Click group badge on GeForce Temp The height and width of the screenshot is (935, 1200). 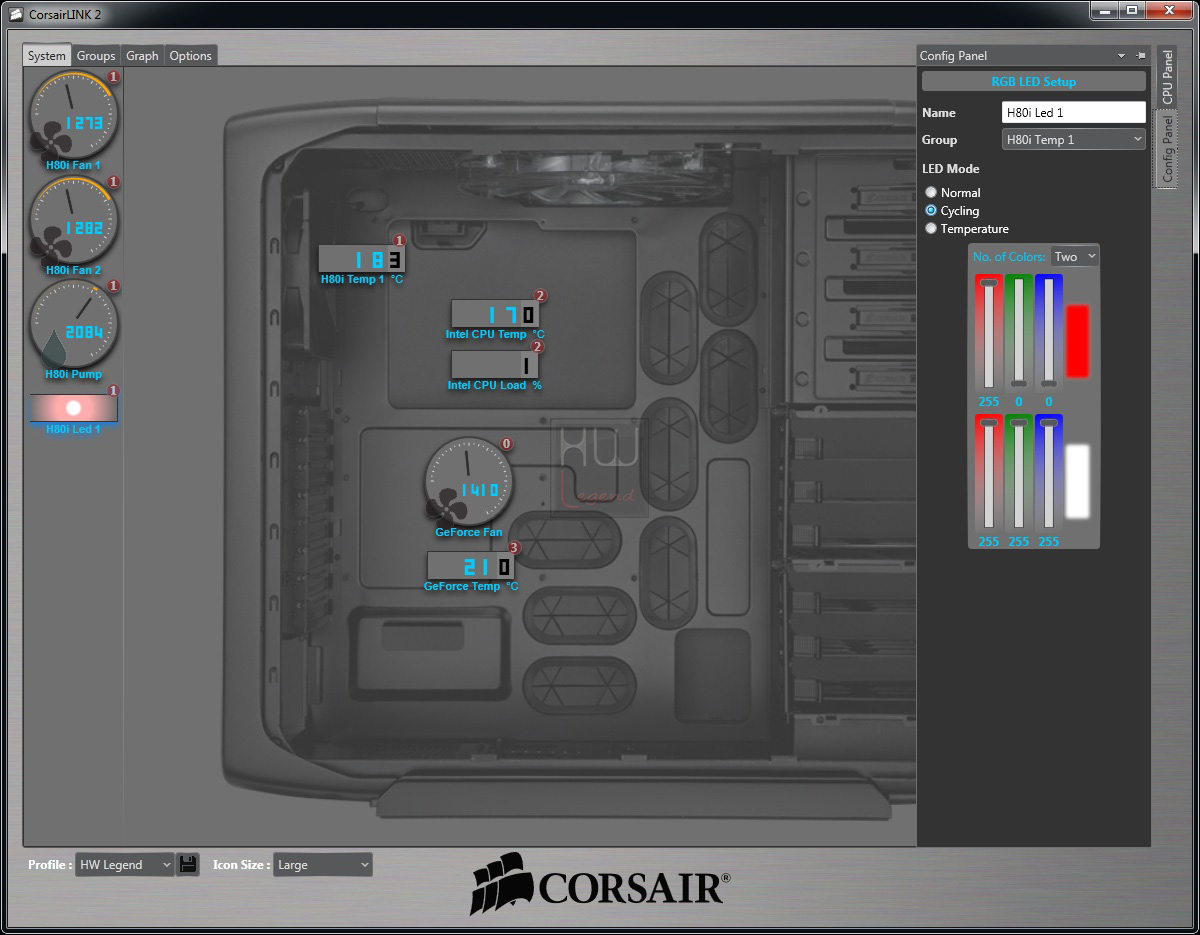click(x=514, y=548)
